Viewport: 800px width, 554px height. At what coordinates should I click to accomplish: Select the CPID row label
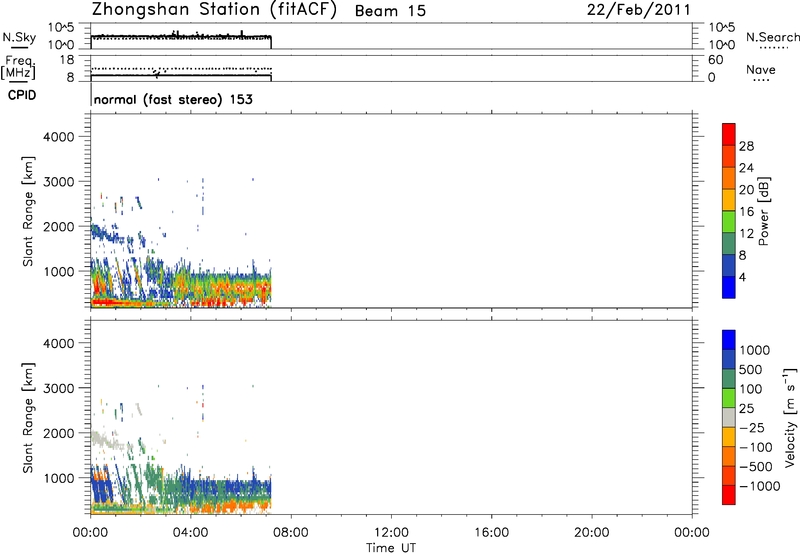click(x=22, y=95)
